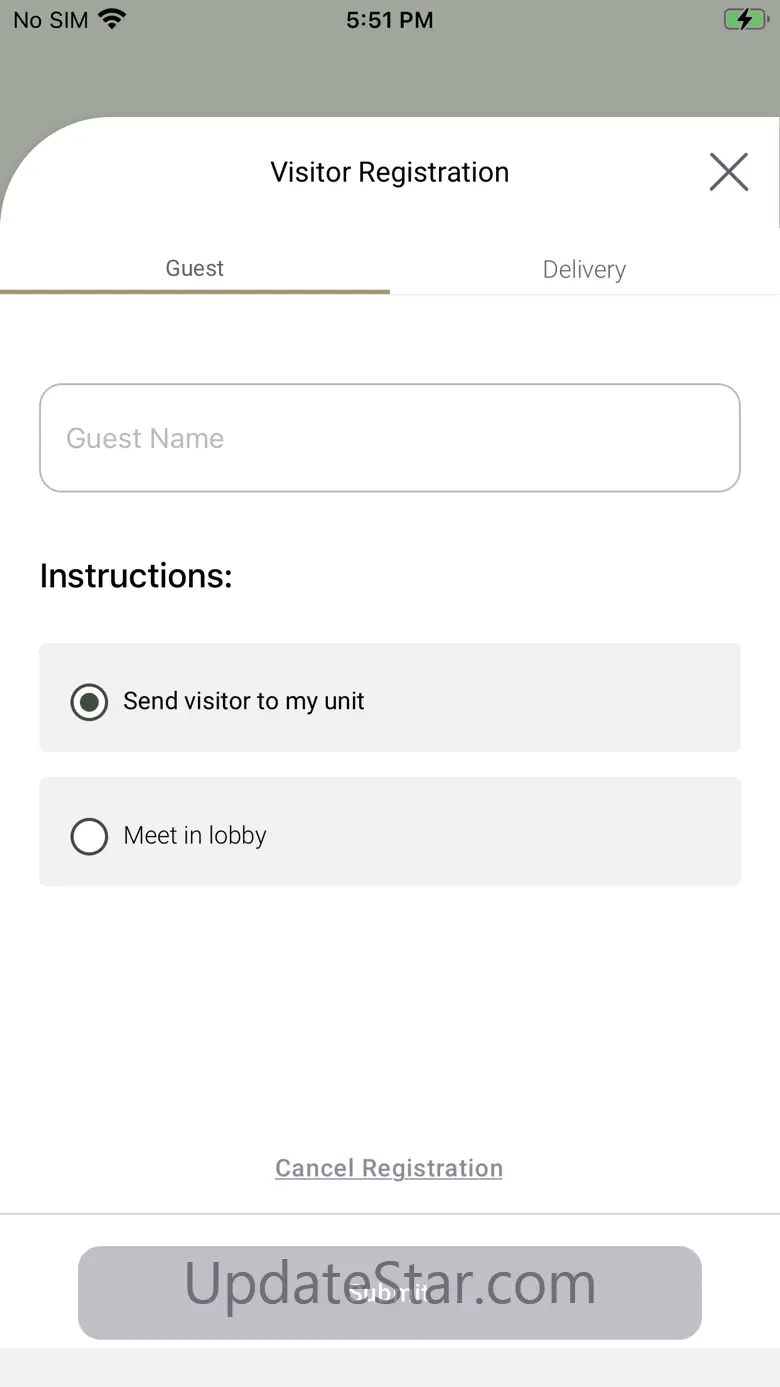Choose the 'Meet in lobby' radio circle

(89, 836)
